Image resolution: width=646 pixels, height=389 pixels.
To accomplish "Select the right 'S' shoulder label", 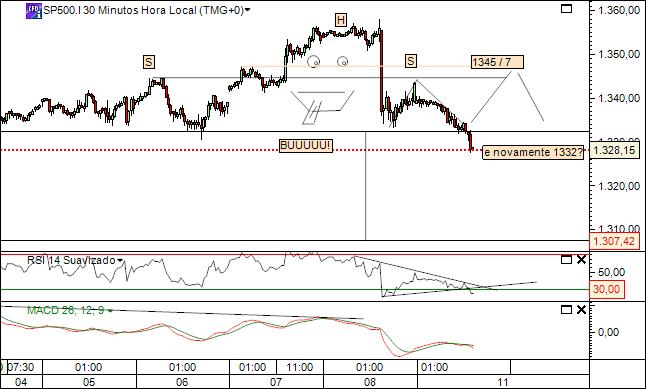I will click(x=411, y=61).
